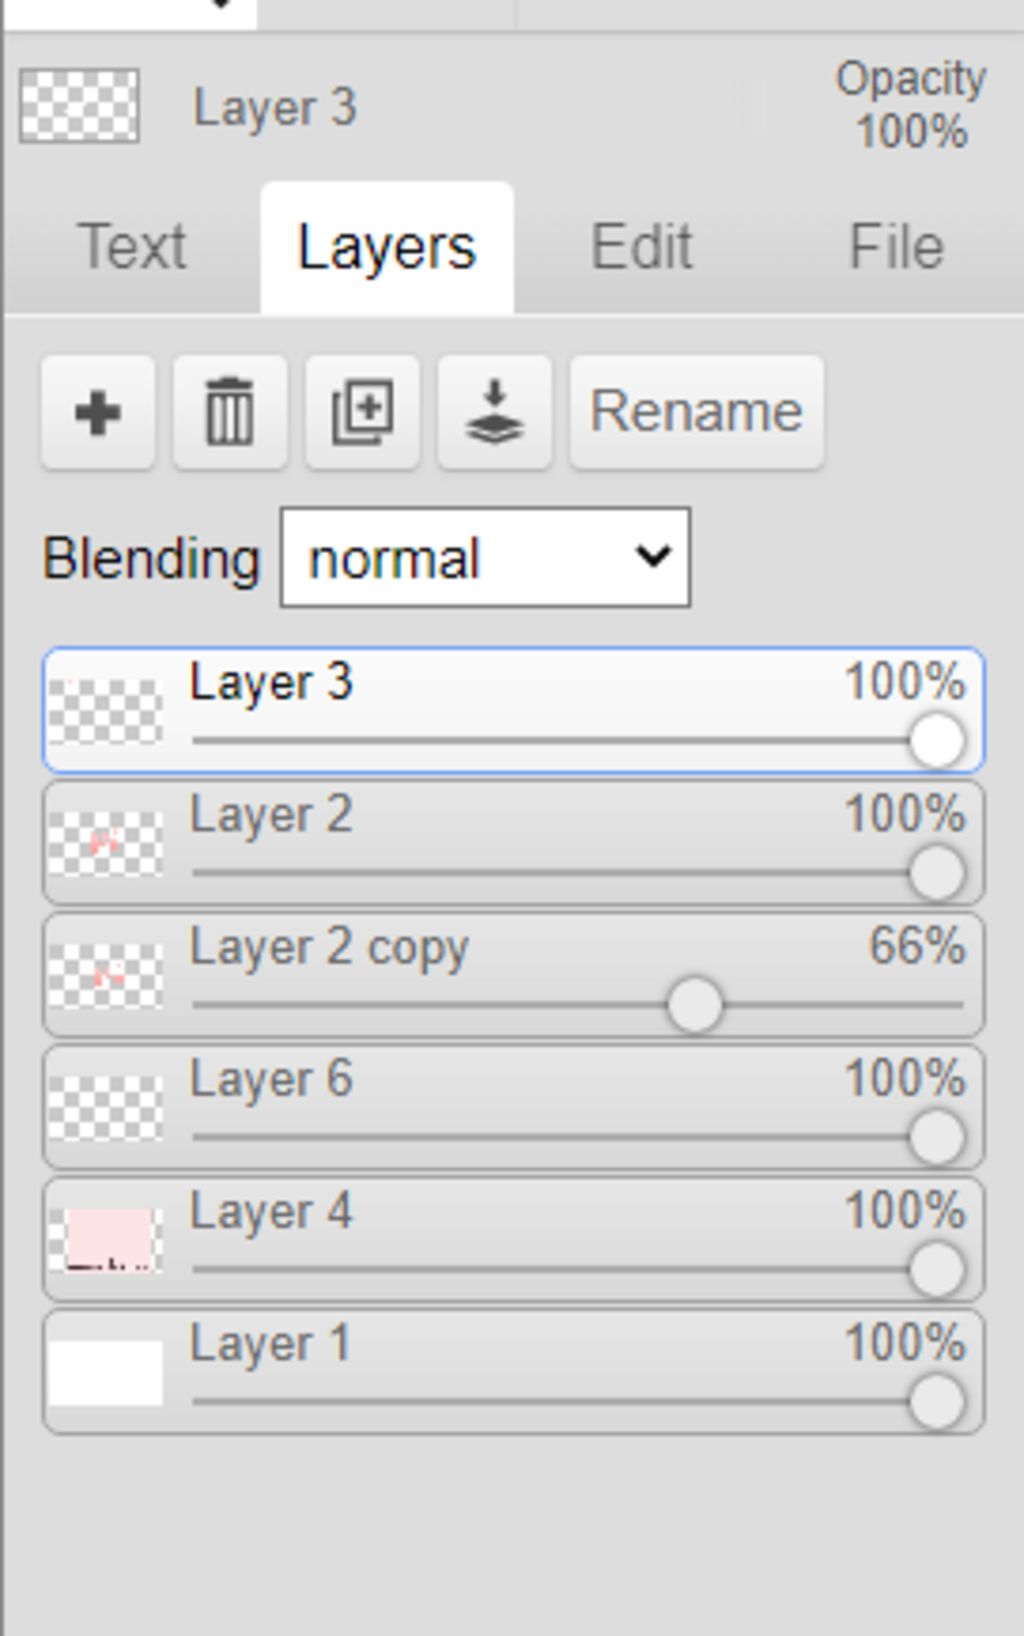Click the Rename button
The image size is (1024, 1636).
coord(696,411)
